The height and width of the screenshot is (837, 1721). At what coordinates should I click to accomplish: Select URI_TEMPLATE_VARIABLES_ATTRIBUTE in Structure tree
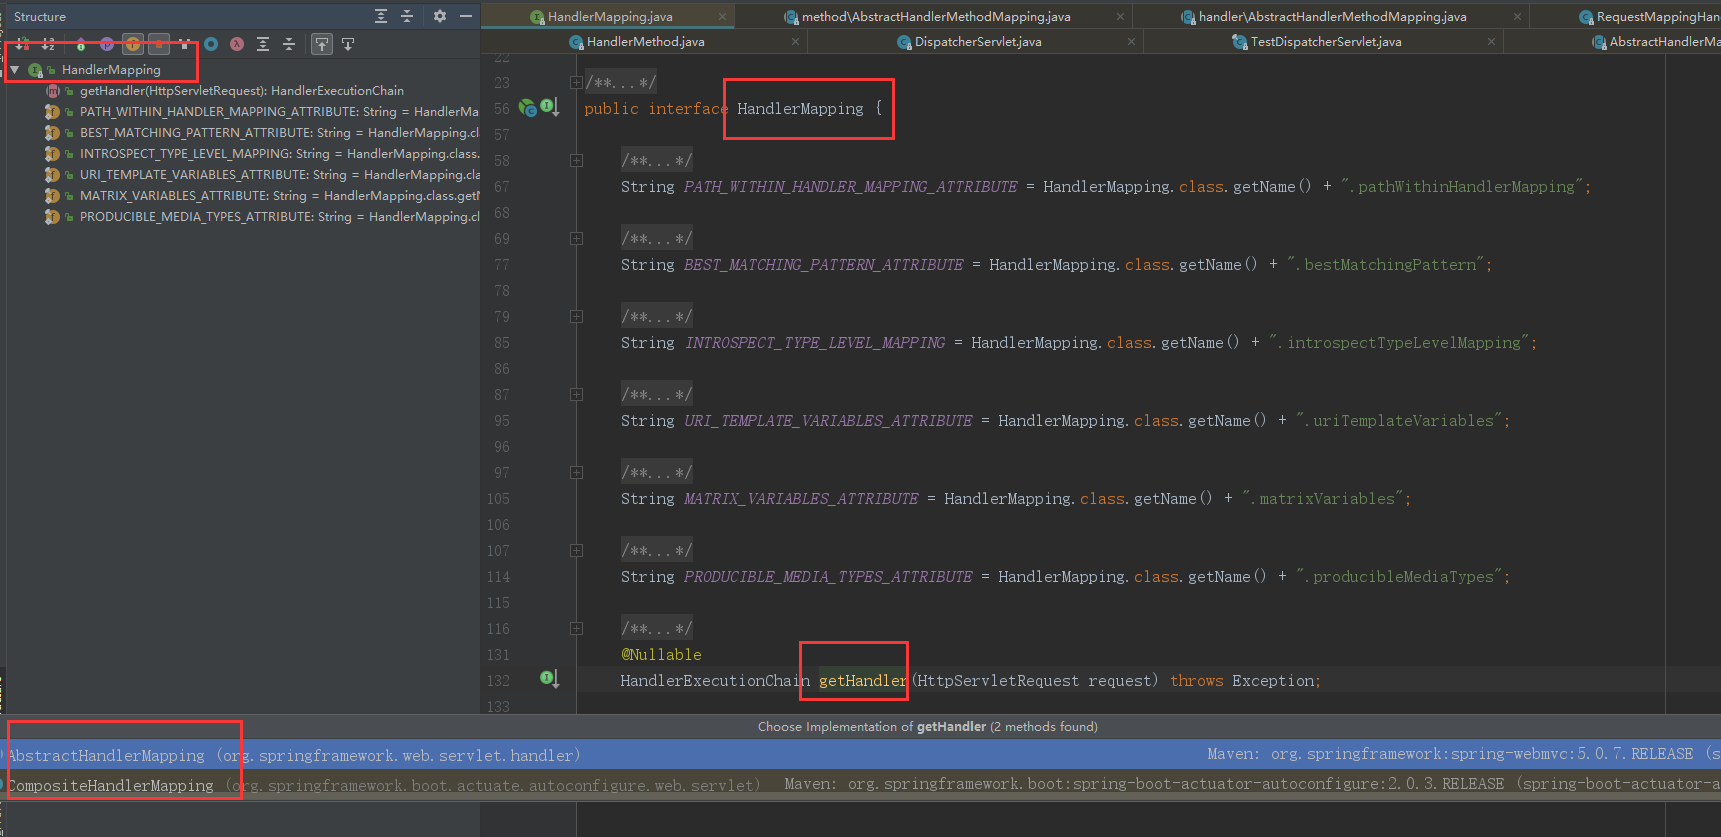click(x=279, y=175)
